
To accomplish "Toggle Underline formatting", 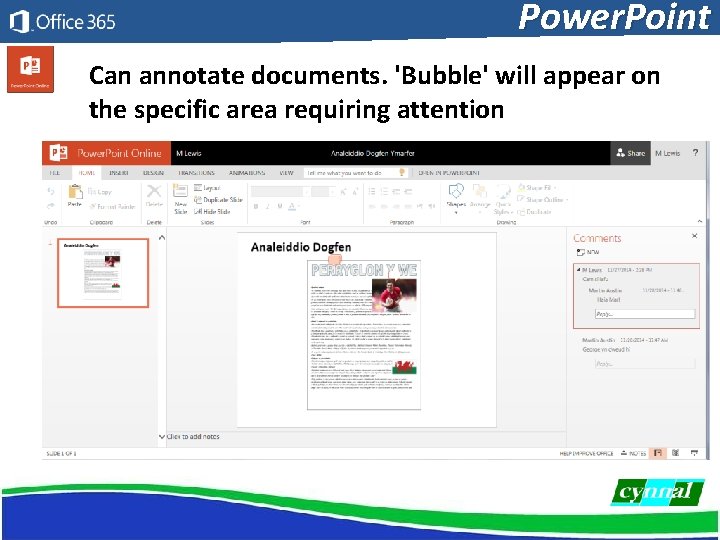I will coord(280,207).
